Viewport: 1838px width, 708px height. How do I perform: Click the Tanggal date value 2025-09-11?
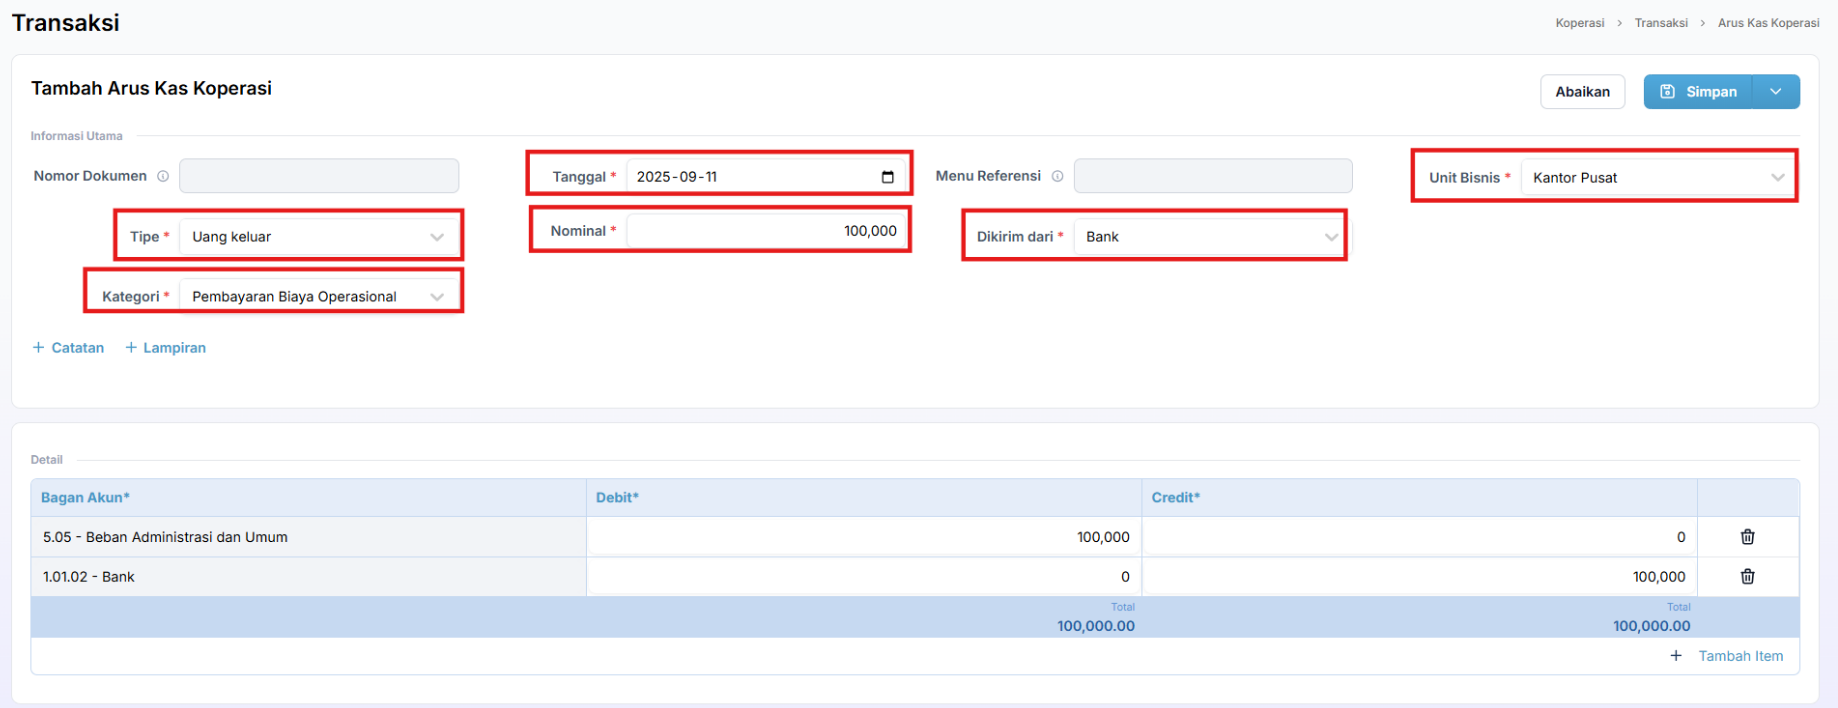677,177
